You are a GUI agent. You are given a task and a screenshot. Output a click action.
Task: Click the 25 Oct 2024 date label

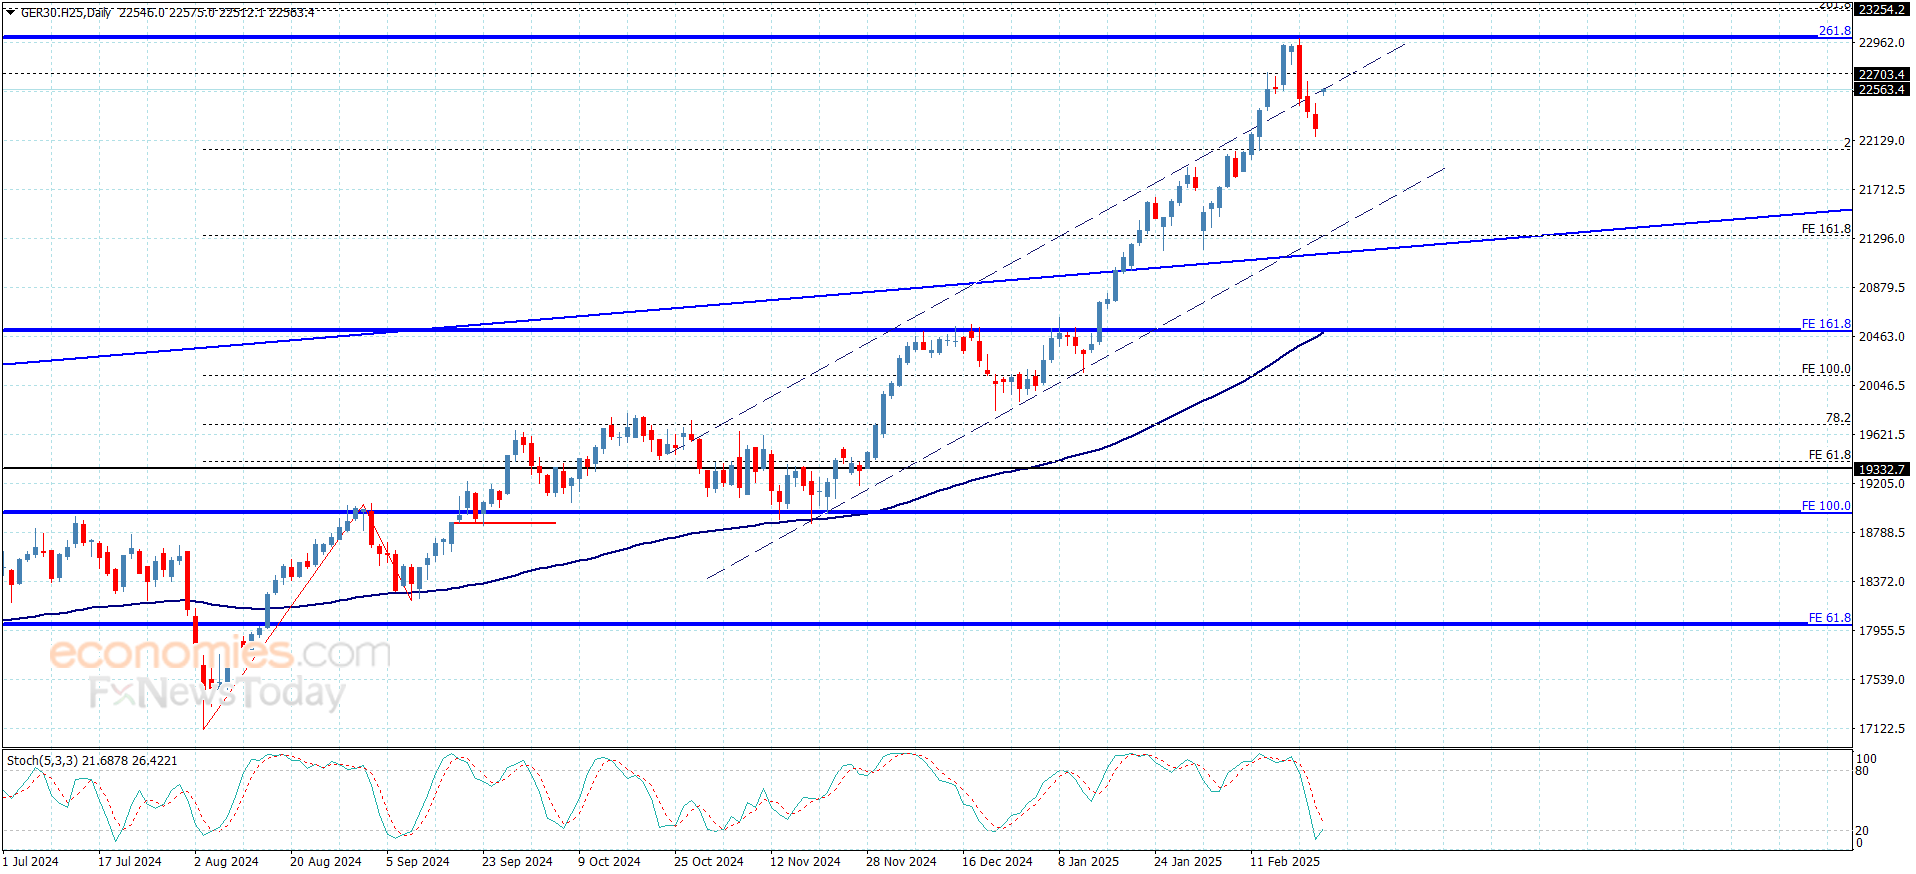(709, 862)
